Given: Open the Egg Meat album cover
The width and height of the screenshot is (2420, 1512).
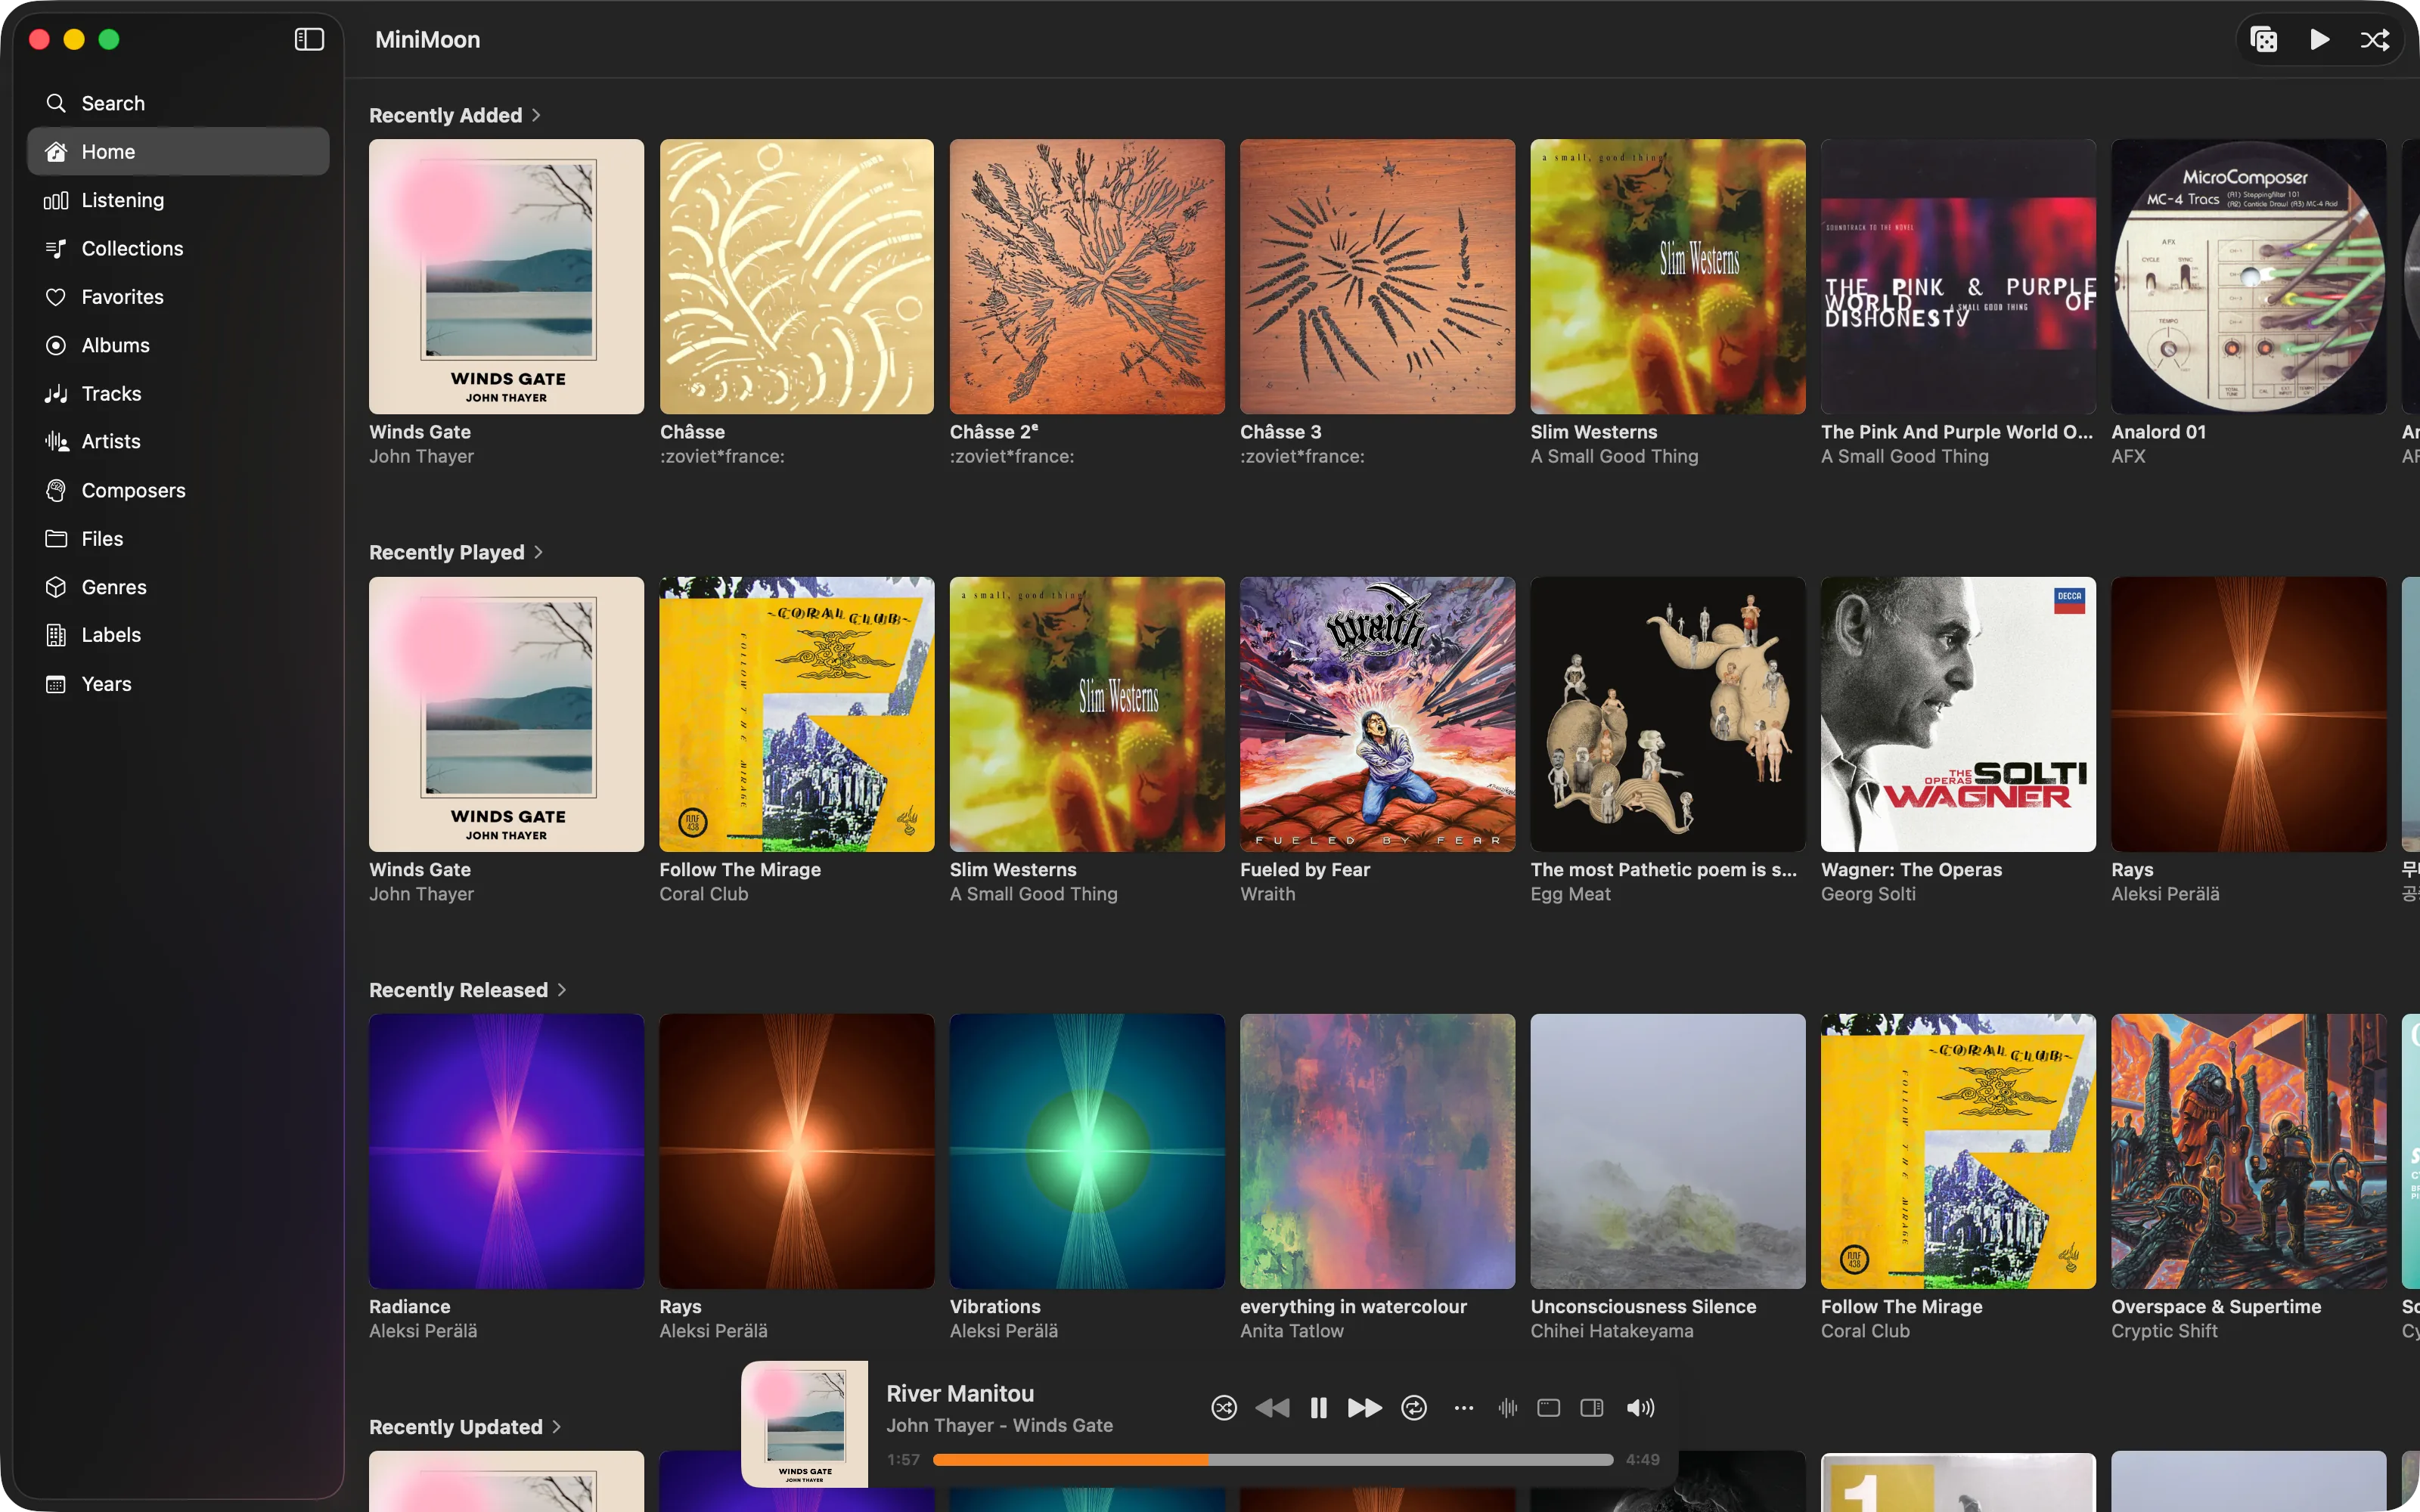Looking at the screenshot, I should pos(1668,714).
